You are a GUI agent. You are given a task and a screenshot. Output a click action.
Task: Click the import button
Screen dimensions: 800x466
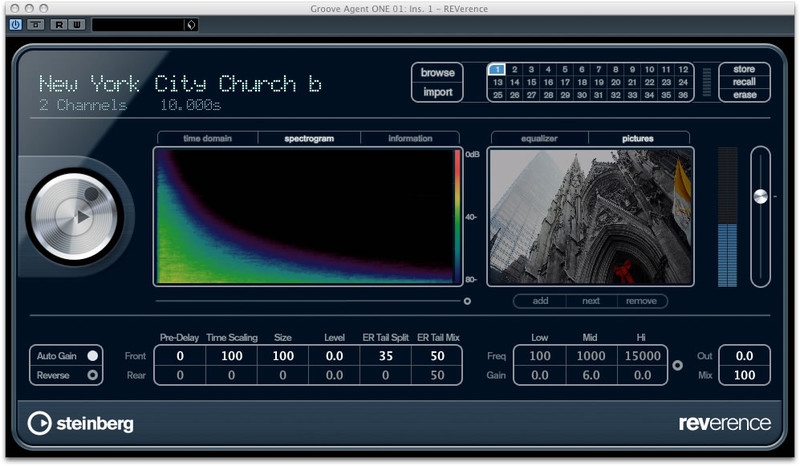[437, 92]
